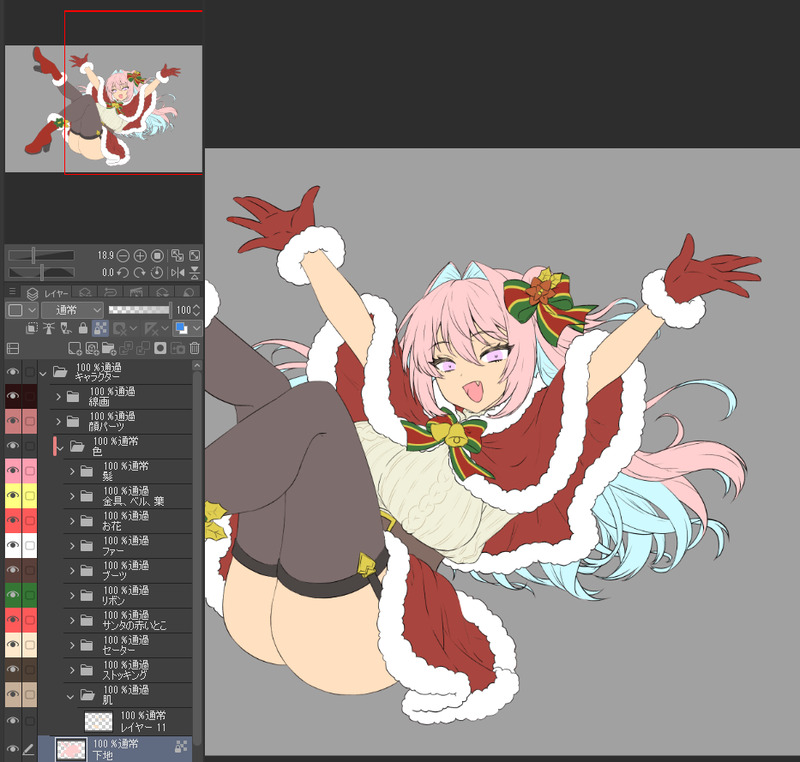Open the mask options dropdown arrow
Viewport: 800px width, 762px height.
point(134,328)
